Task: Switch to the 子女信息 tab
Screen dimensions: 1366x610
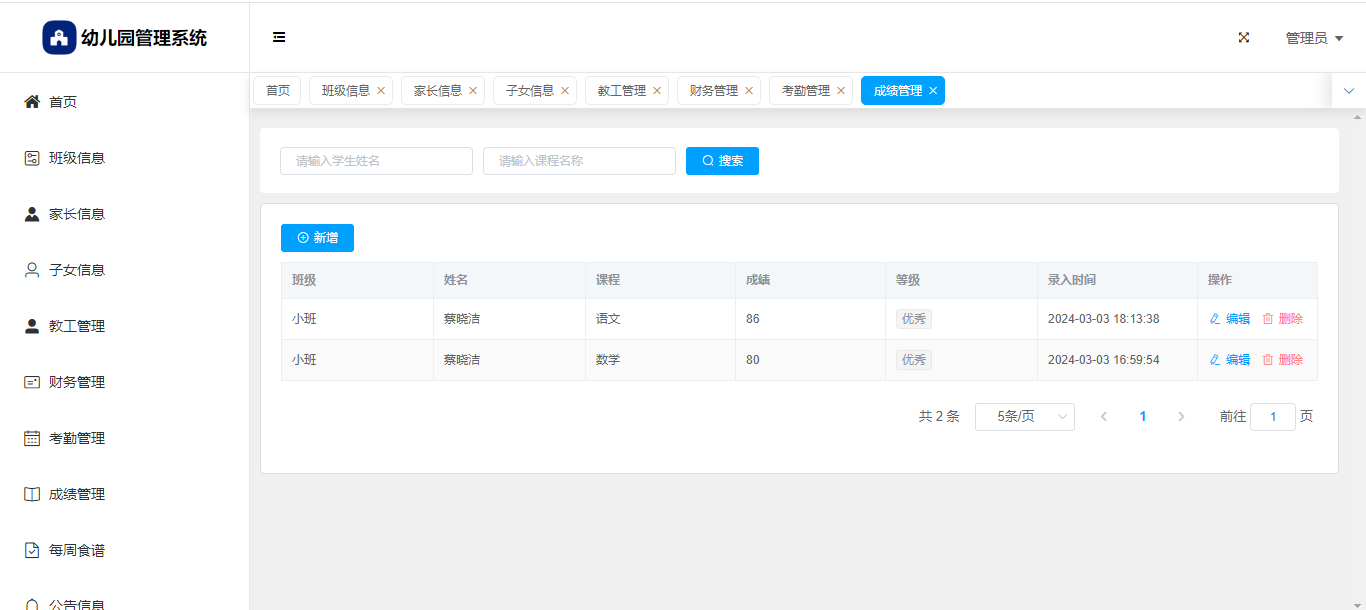Action: pyautogui.click(x=529, y=91)
